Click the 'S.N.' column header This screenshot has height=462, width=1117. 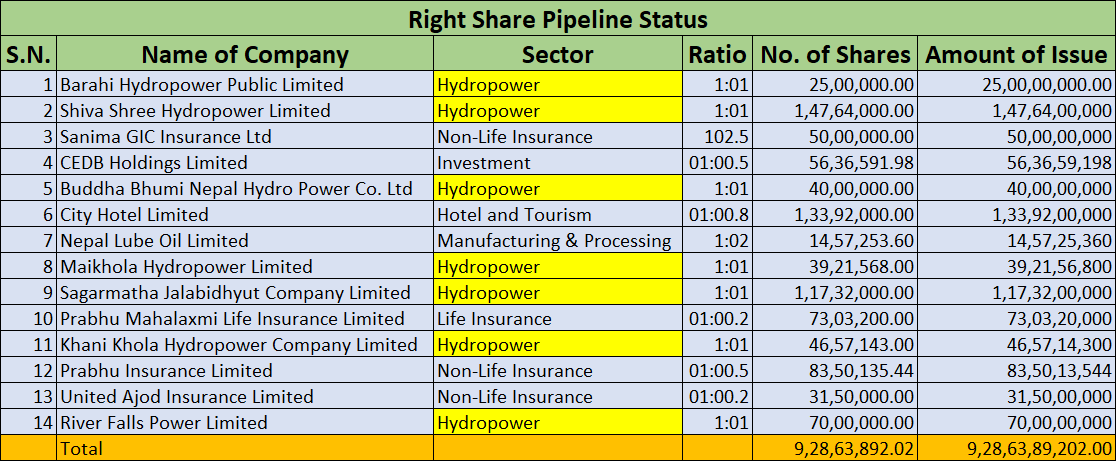click(x=28, y=54)
